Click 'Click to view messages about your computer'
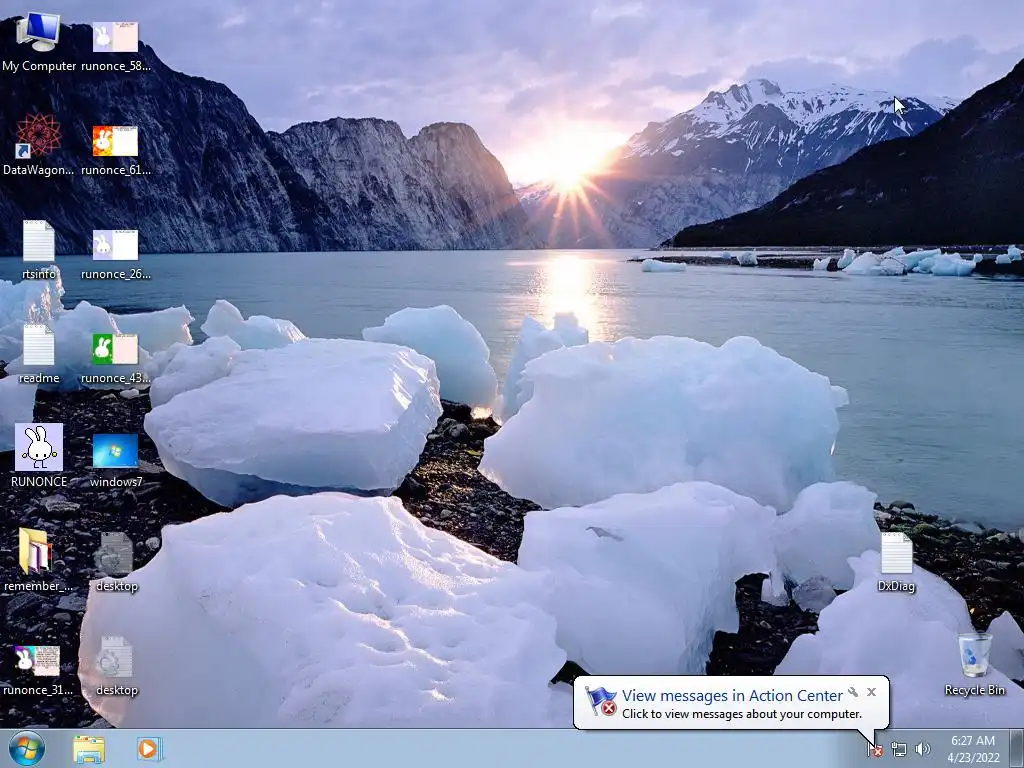This screenshot has width=1024, height=768. tap(742, 714)
